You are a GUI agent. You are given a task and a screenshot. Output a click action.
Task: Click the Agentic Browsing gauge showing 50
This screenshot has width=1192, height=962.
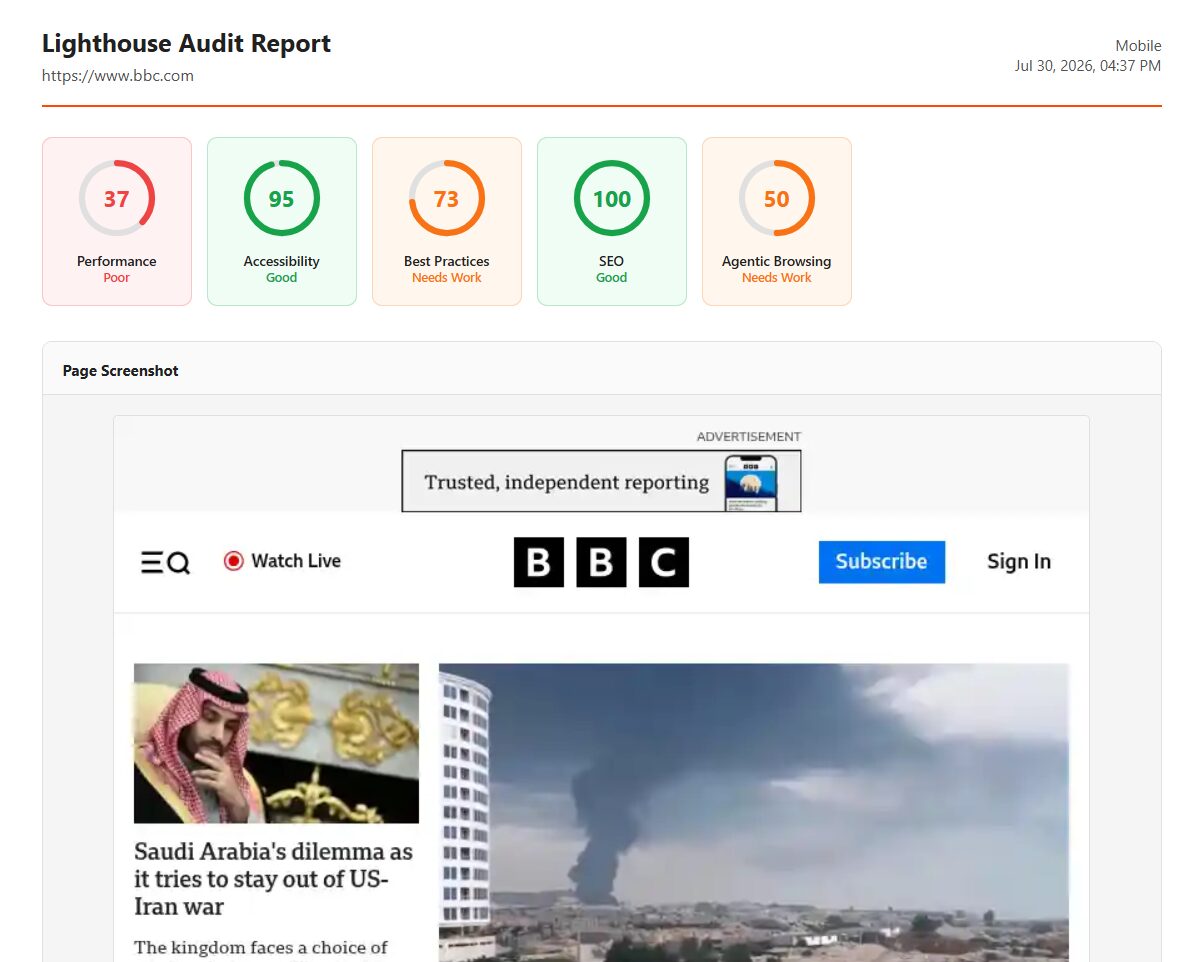[x=776, y=198]
